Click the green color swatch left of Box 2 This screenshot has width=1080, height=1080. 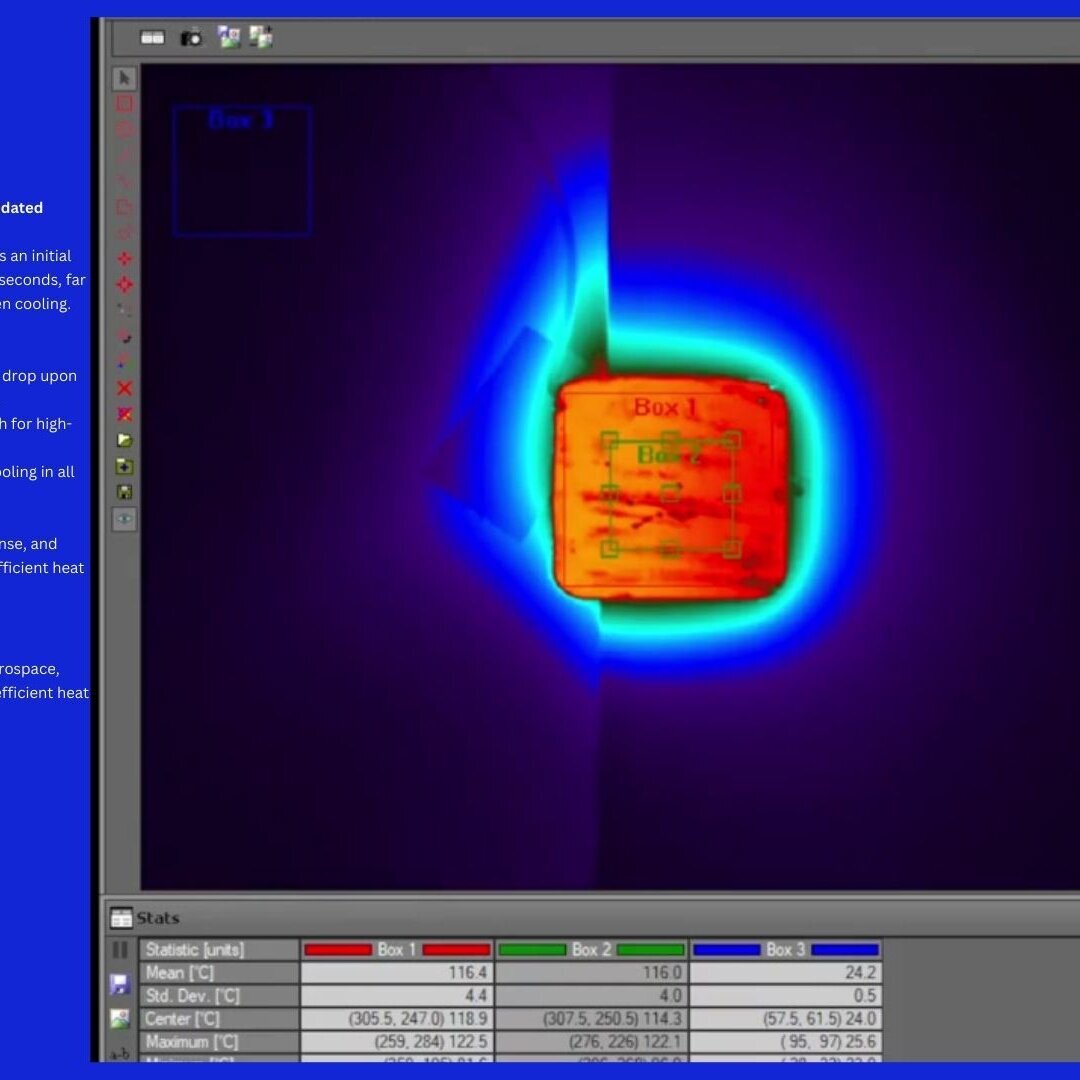point(532,950)
